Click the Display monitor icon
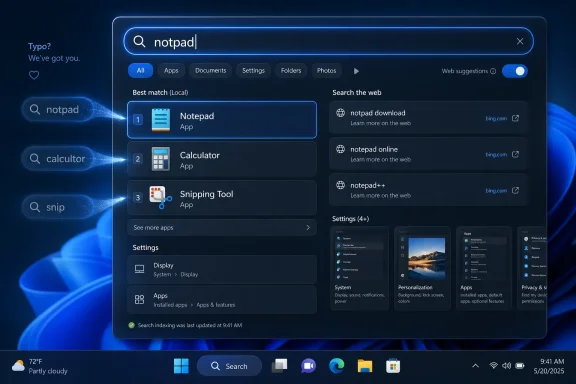This screenshot has width=576, height=384. click(x=140, y=269)
